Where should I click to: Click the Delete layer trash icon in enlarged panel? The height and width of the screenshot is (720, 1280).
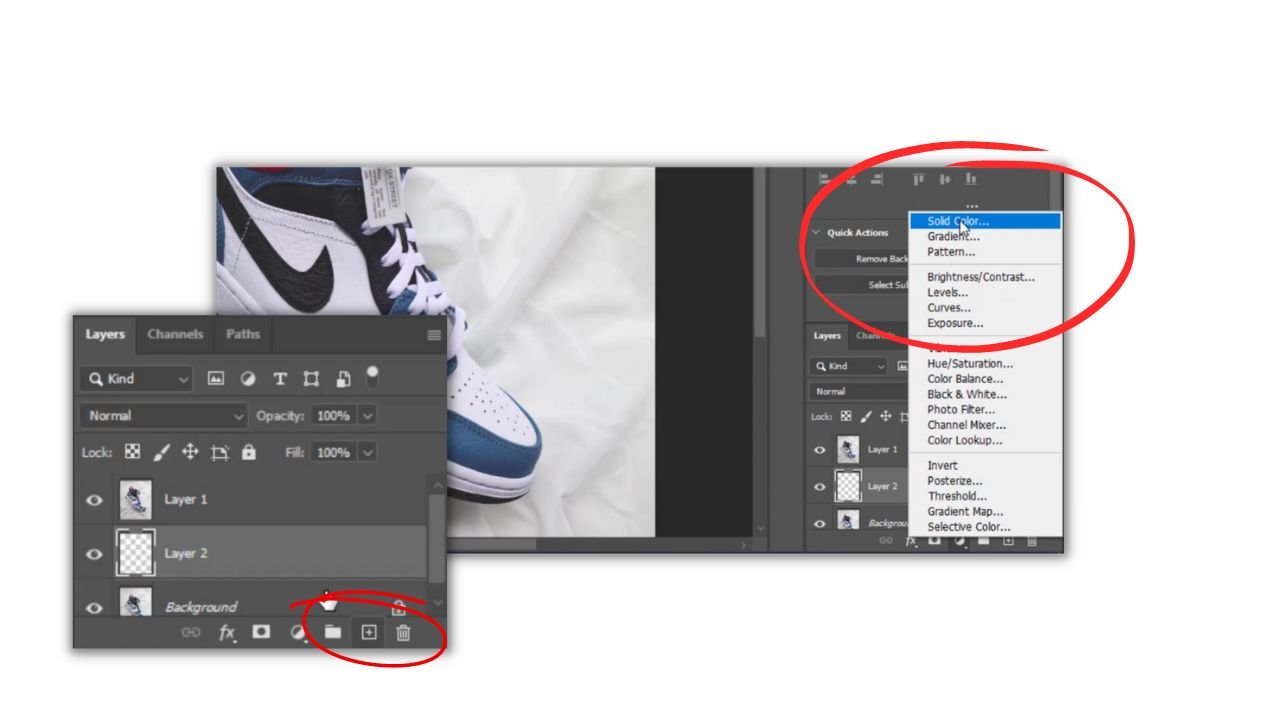pyautogui.click(x=403, y=632)
